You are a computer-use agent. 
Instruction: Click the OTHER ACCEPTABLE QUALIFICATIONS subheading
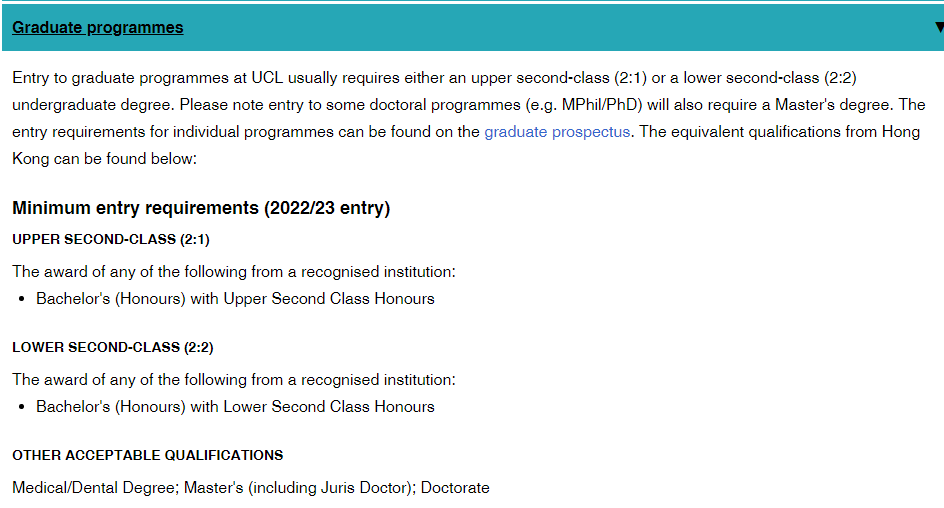coord(148,455)
